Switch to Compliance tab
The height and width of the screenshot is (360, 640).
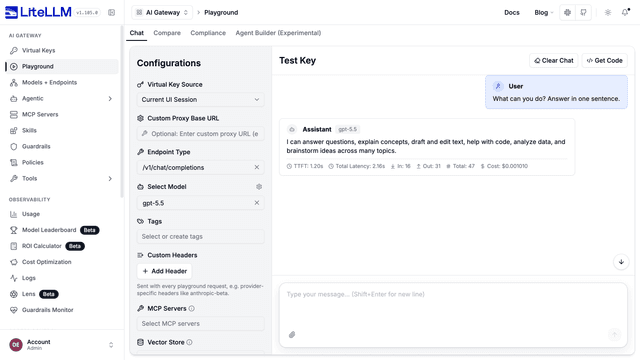click(208, 33)
